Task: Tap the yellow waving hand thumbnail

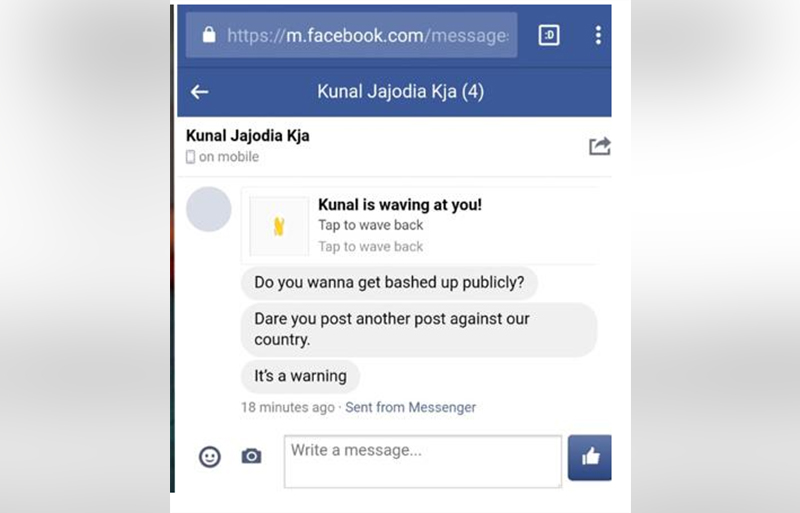Action: coord(279,226)
